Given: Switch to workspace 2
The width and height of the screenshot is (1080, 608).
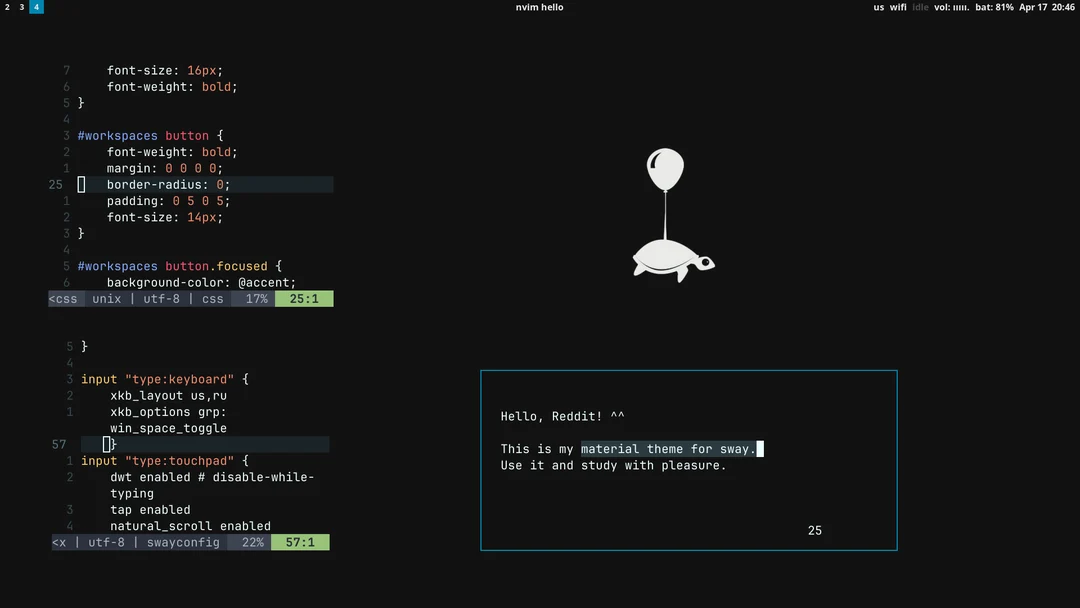Looking at the screenshot, I should tap(8, 7).
